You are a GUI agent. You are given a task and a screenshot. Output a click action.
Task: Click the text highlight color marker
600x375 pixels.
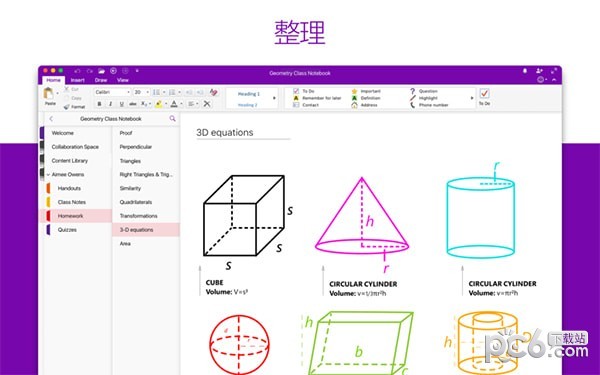158,104
